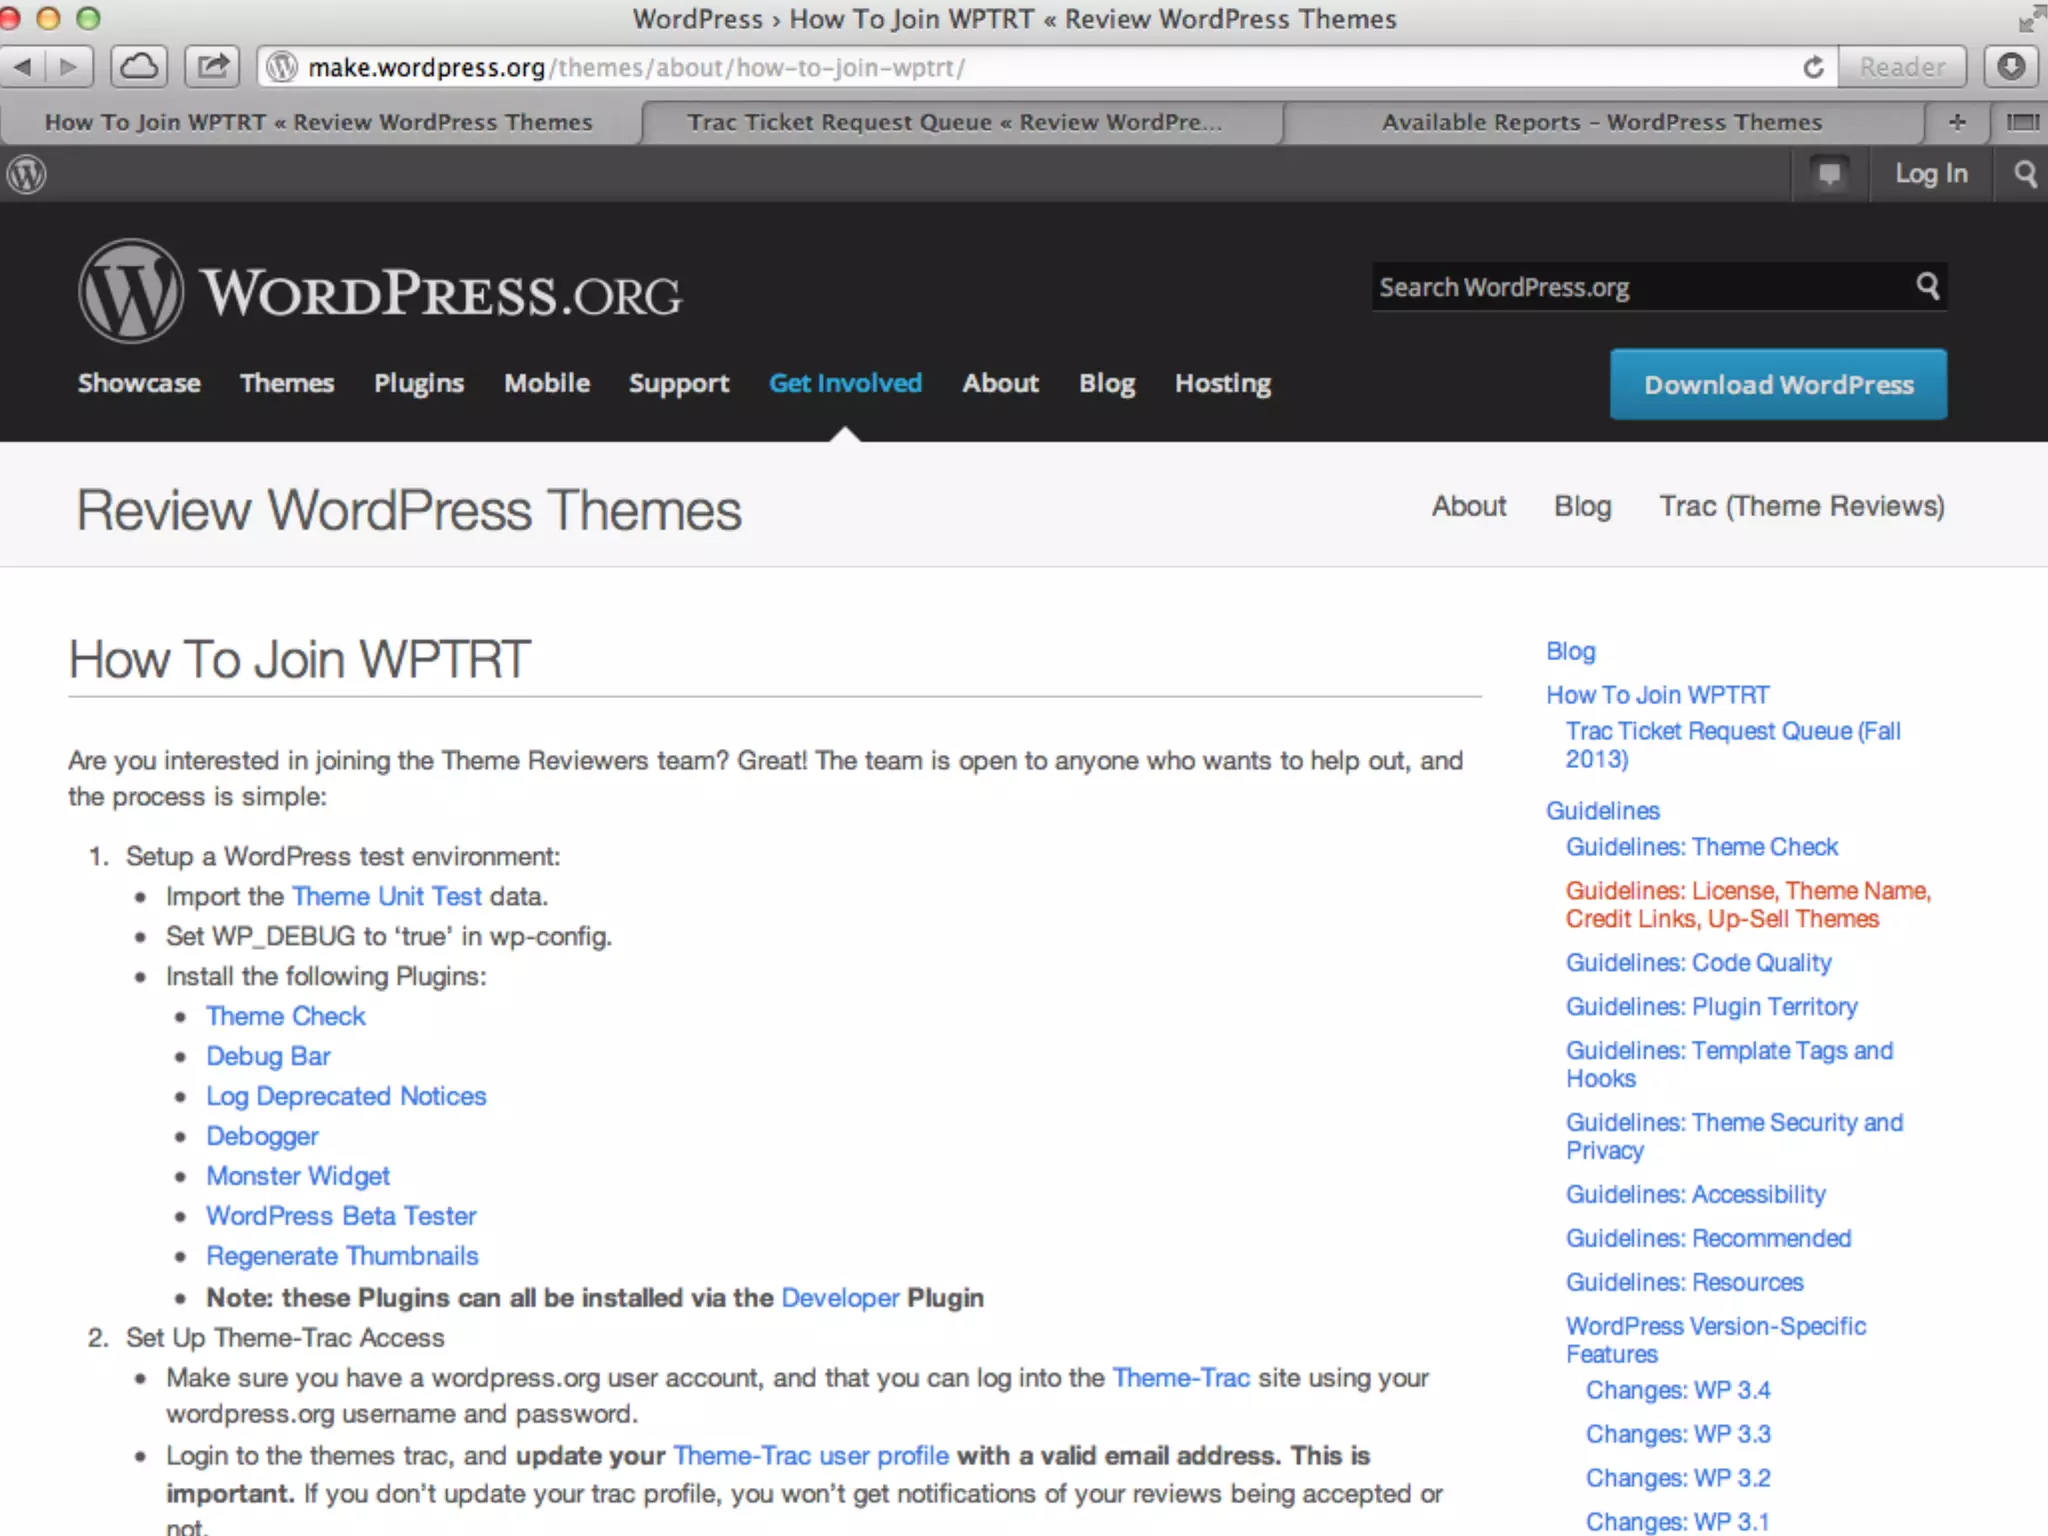
Task: Switch to Trac Ticket Request Queue tab
Action: [954, 122]
